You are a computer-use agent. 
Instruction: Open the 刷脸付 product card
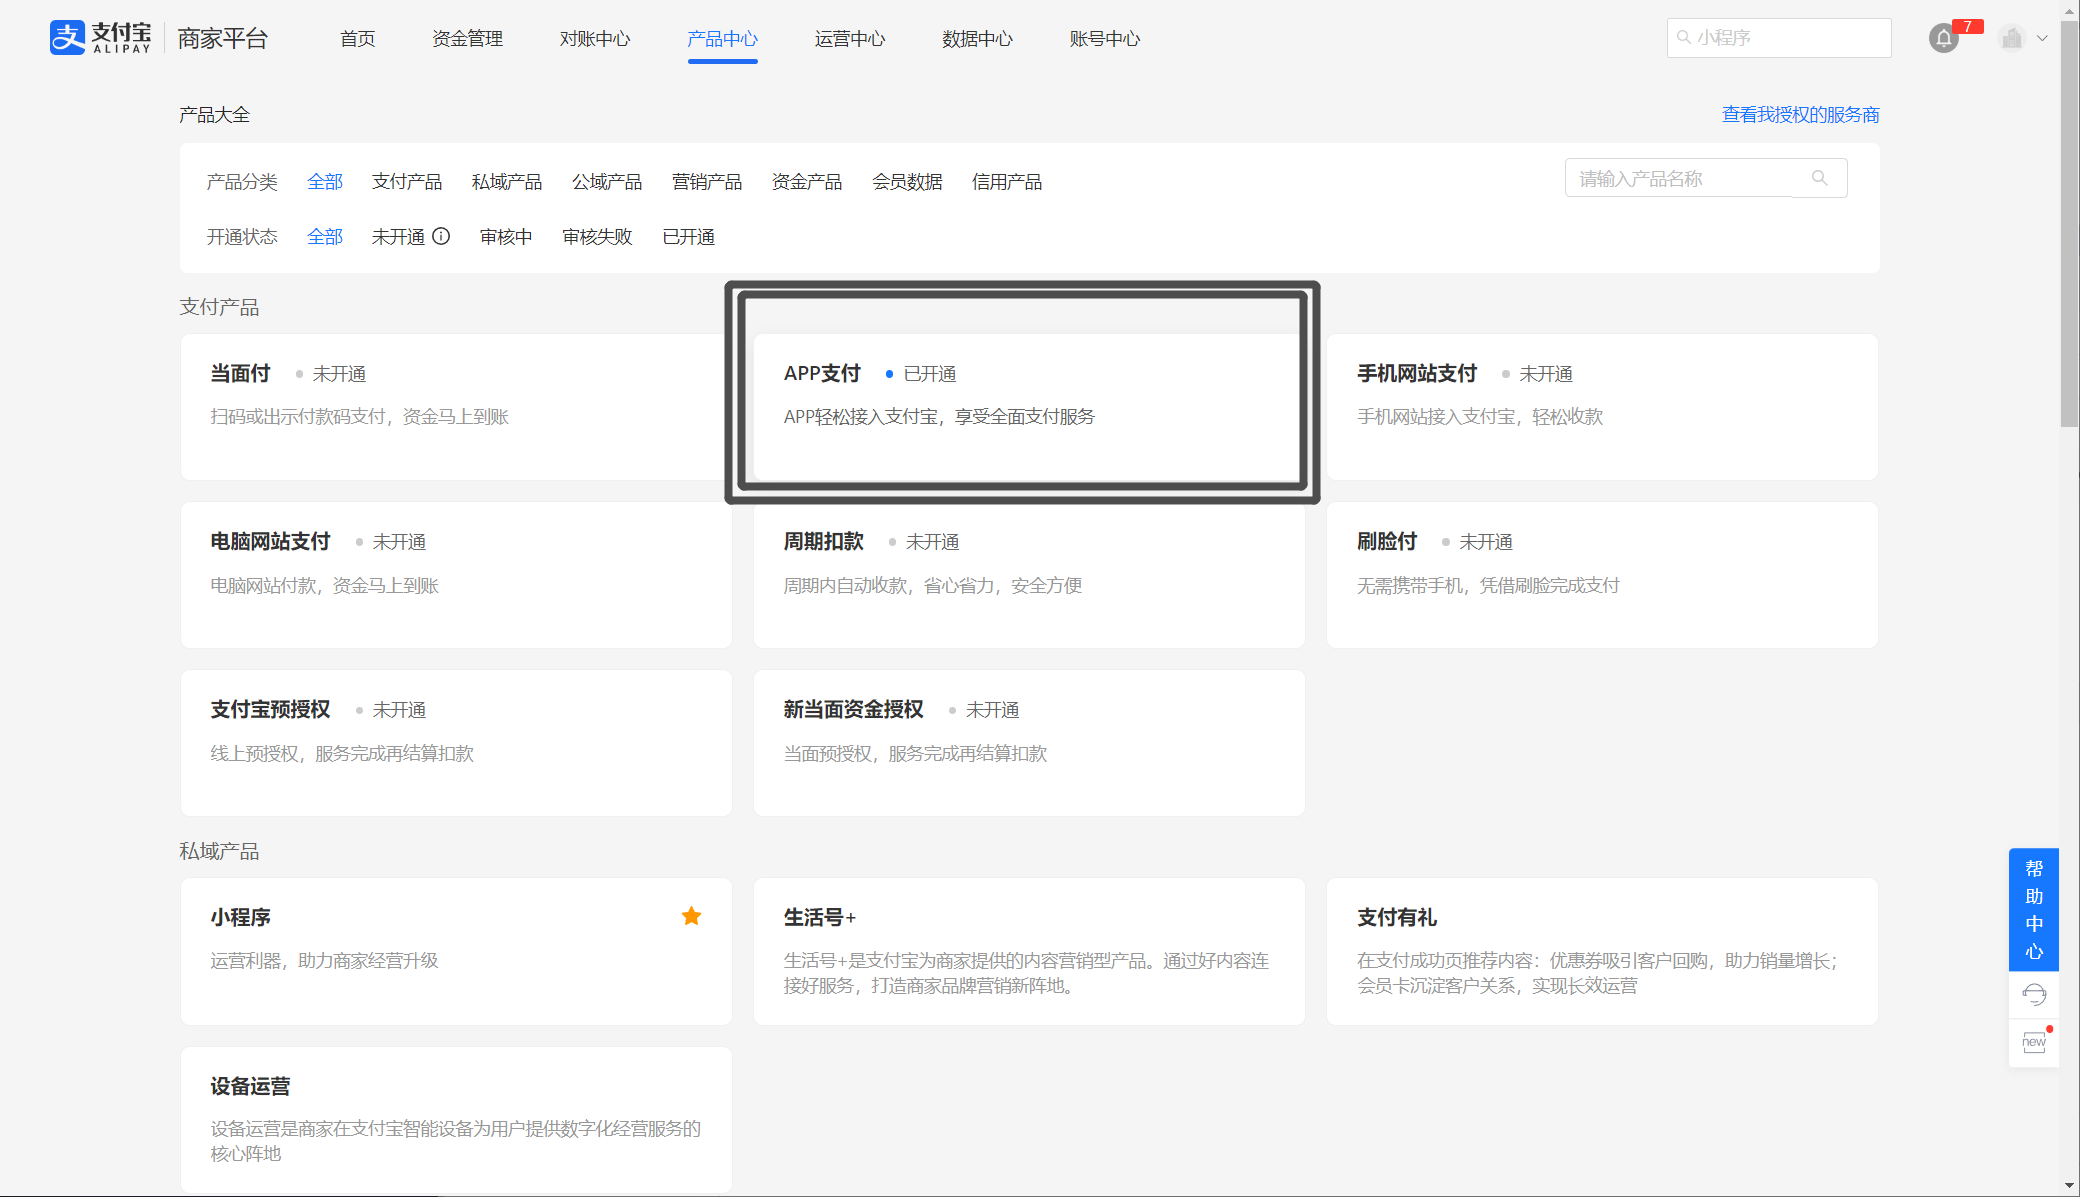[1602, 575]
